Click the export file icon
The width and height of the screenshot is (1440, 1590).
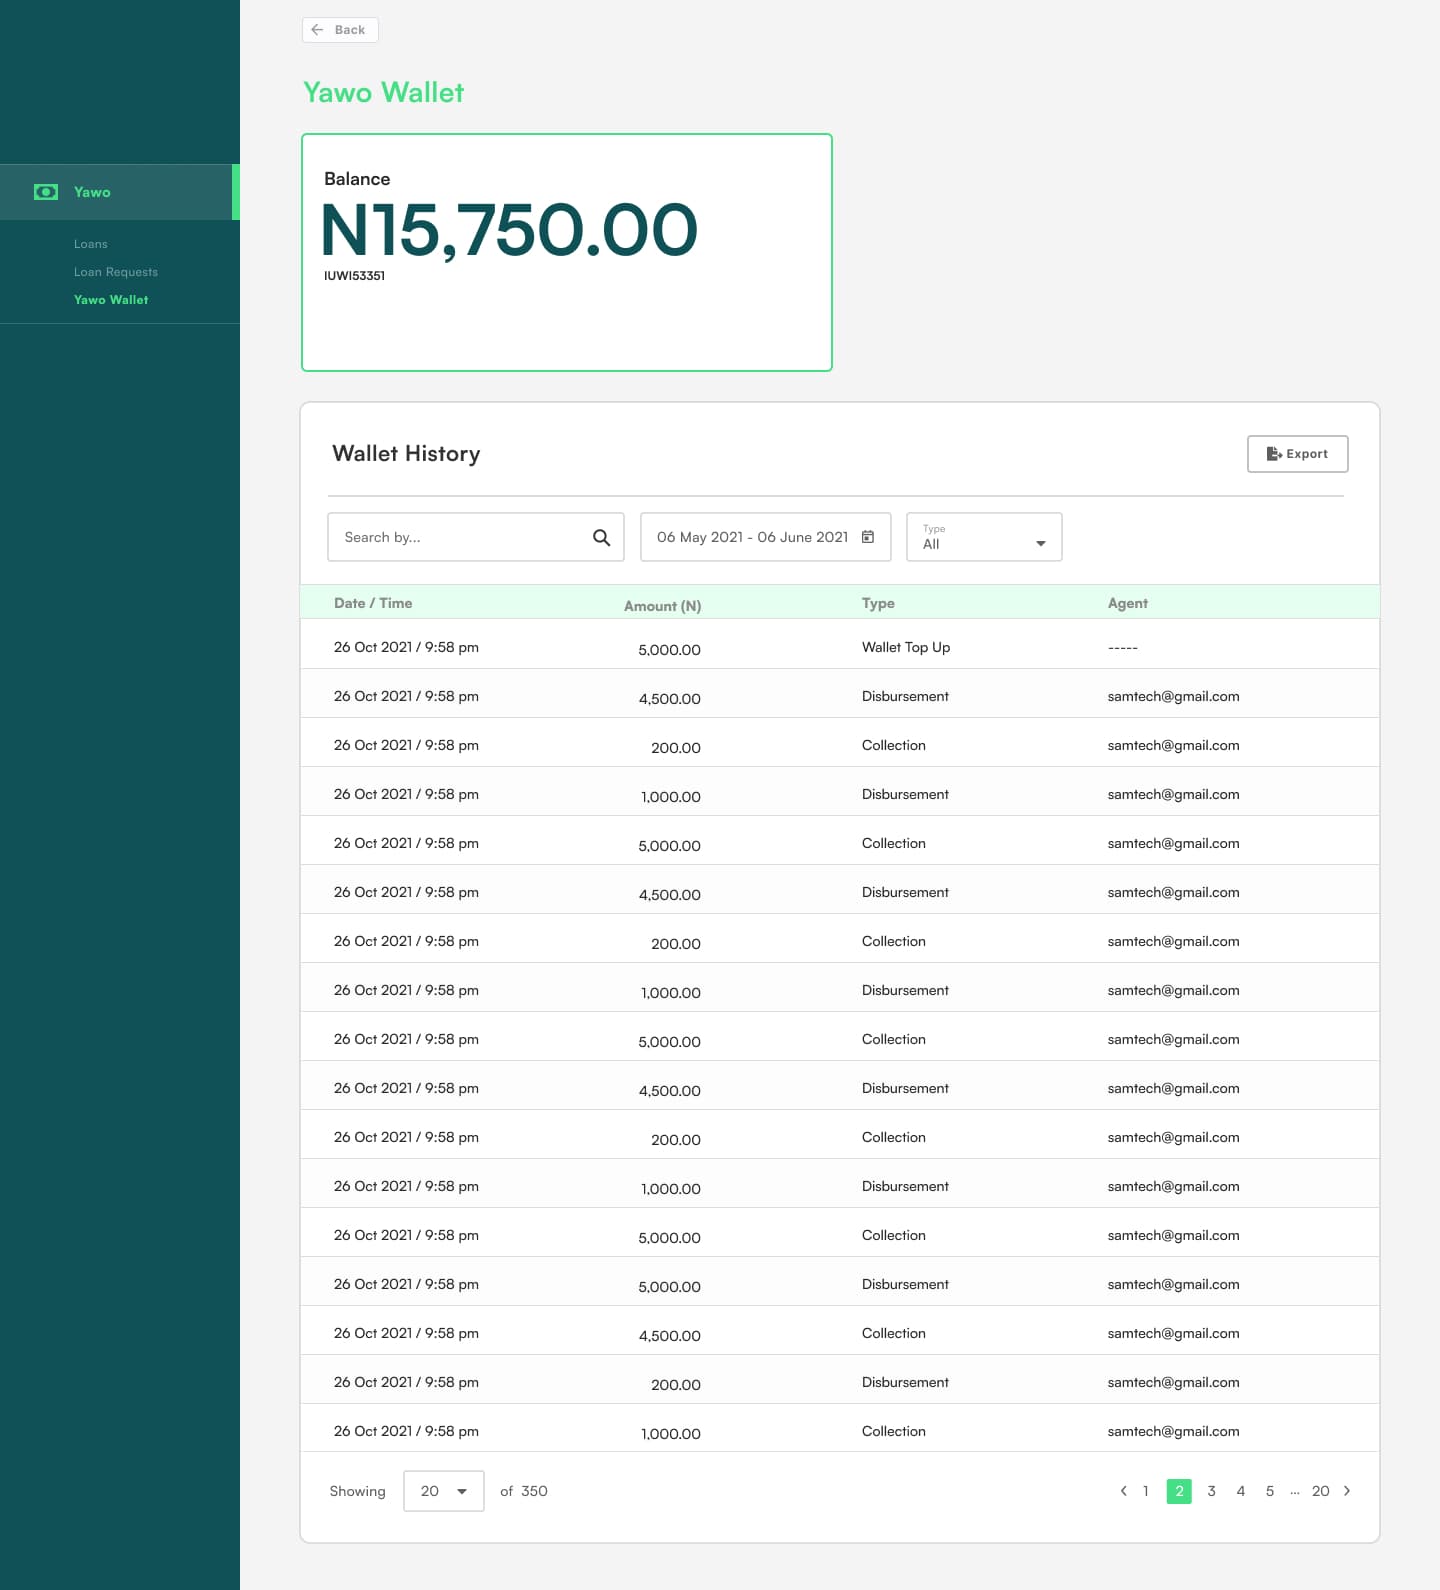coord(1274,454)
